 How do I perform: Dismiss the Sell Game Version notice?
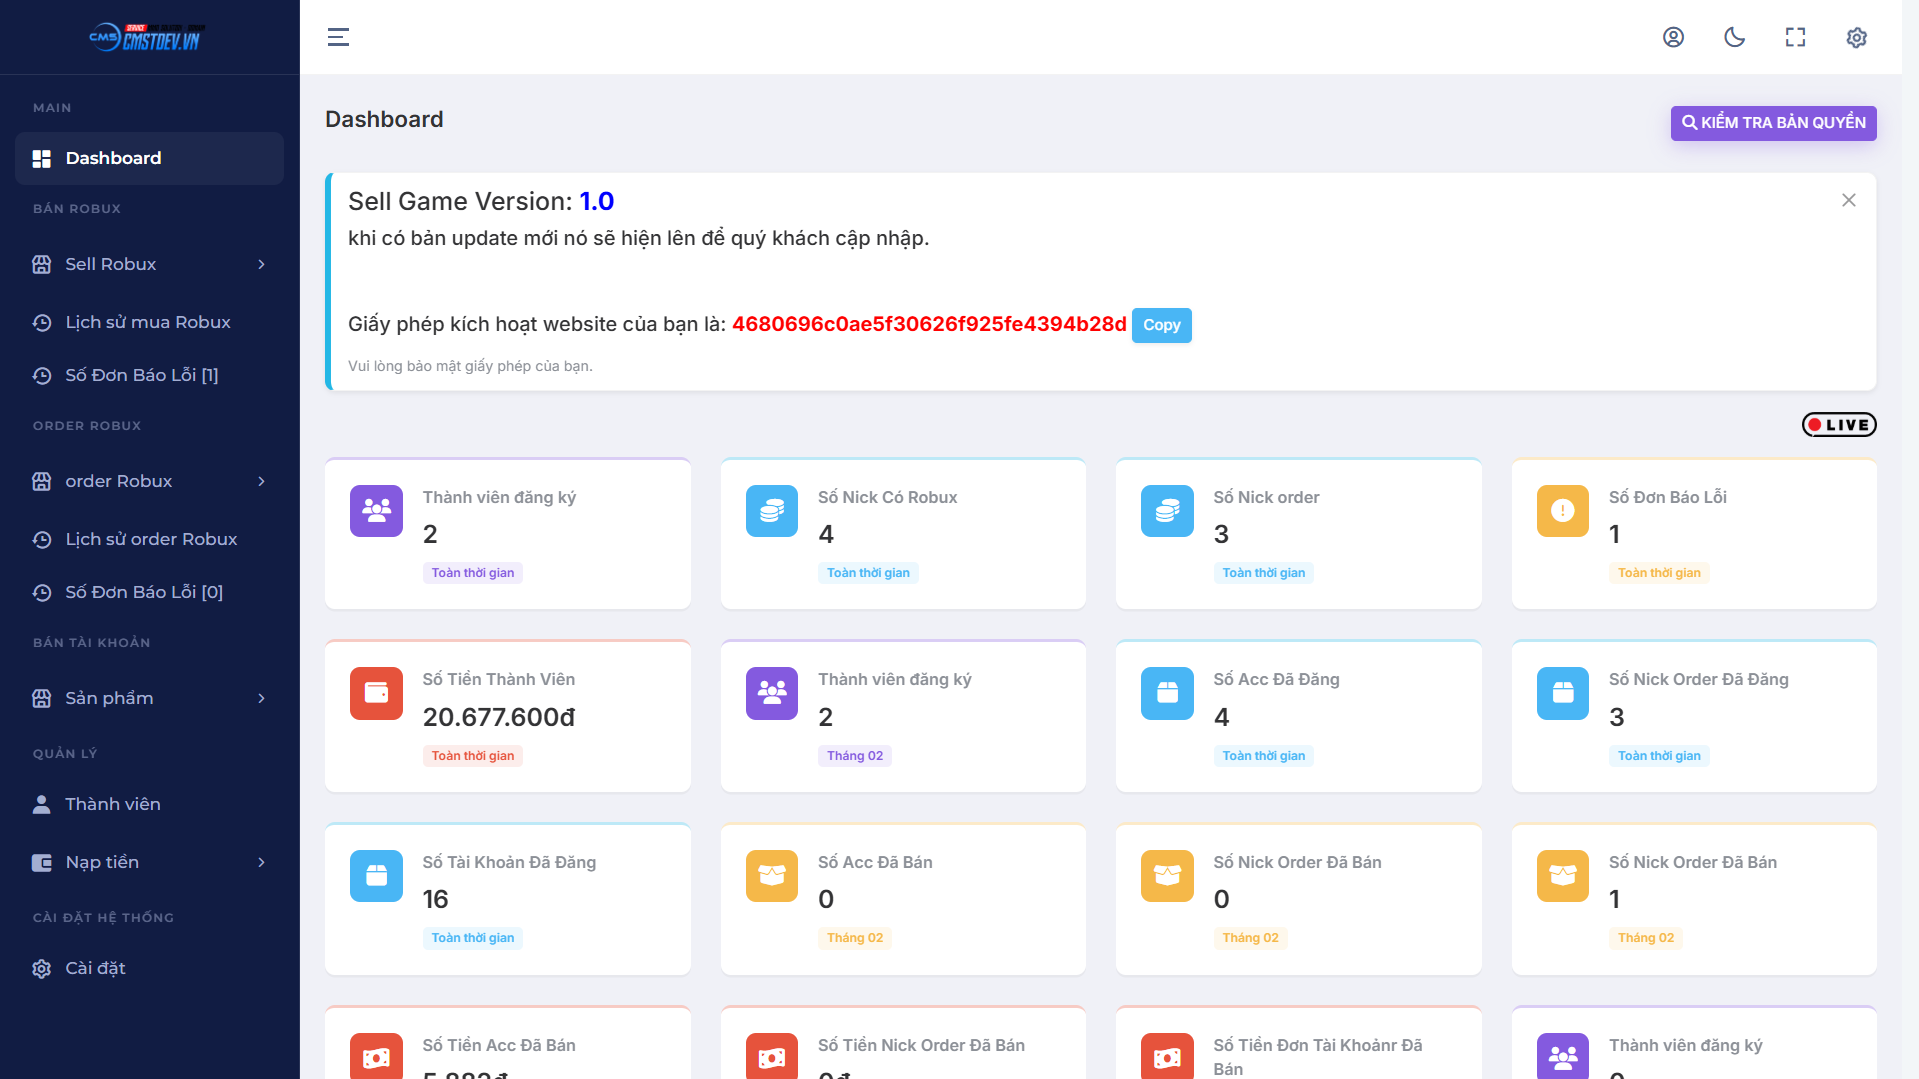(x=1848, y=200)
